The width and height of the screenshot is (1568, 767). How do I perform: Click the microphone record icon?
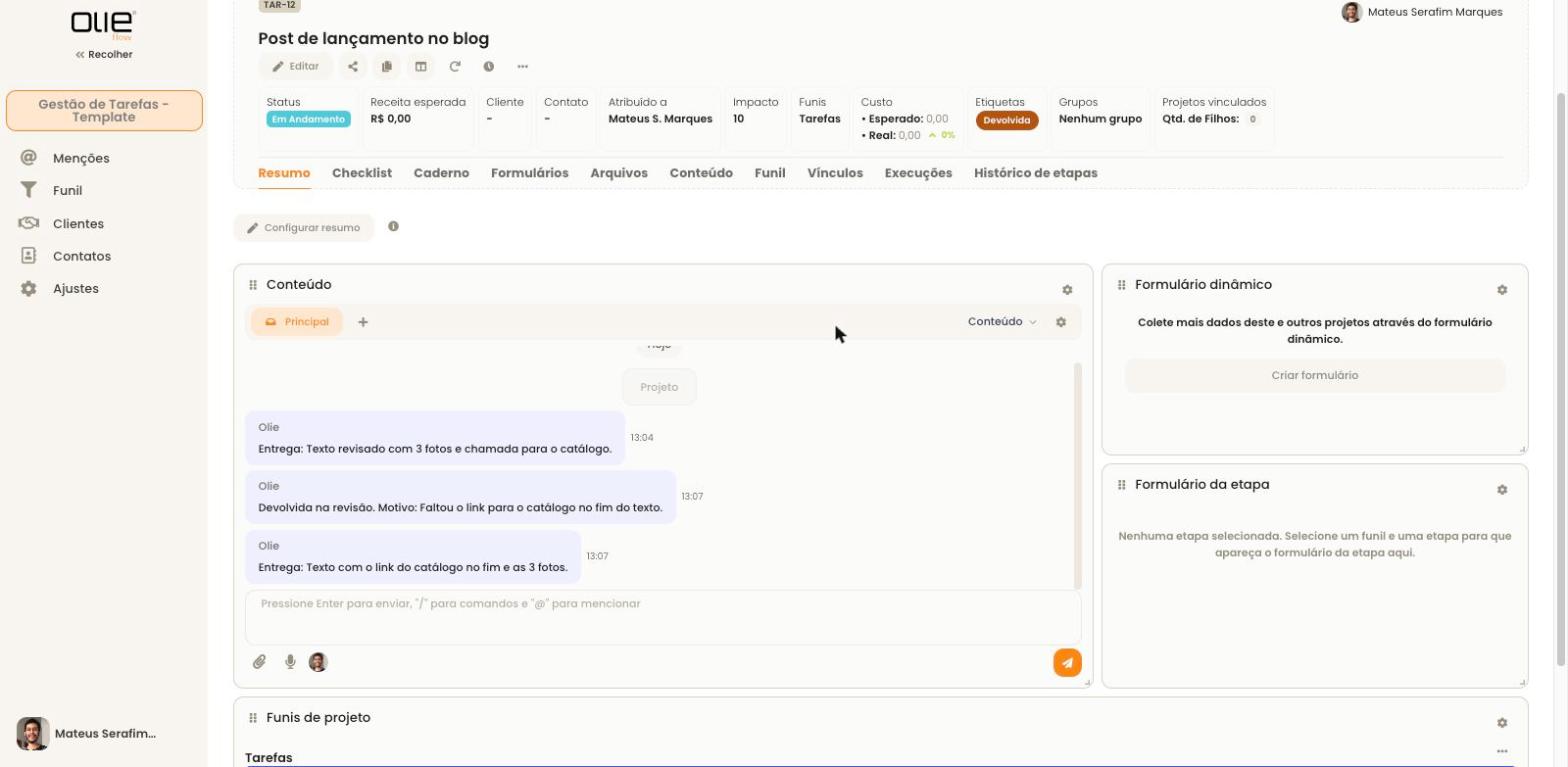click(x=290, y=662)
